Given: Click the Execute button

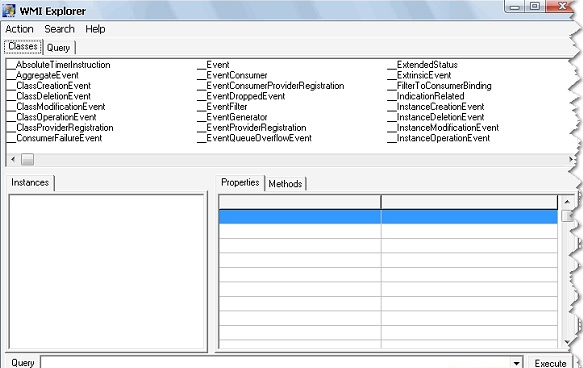Looking at the screenshot, I should coord(550,363).
